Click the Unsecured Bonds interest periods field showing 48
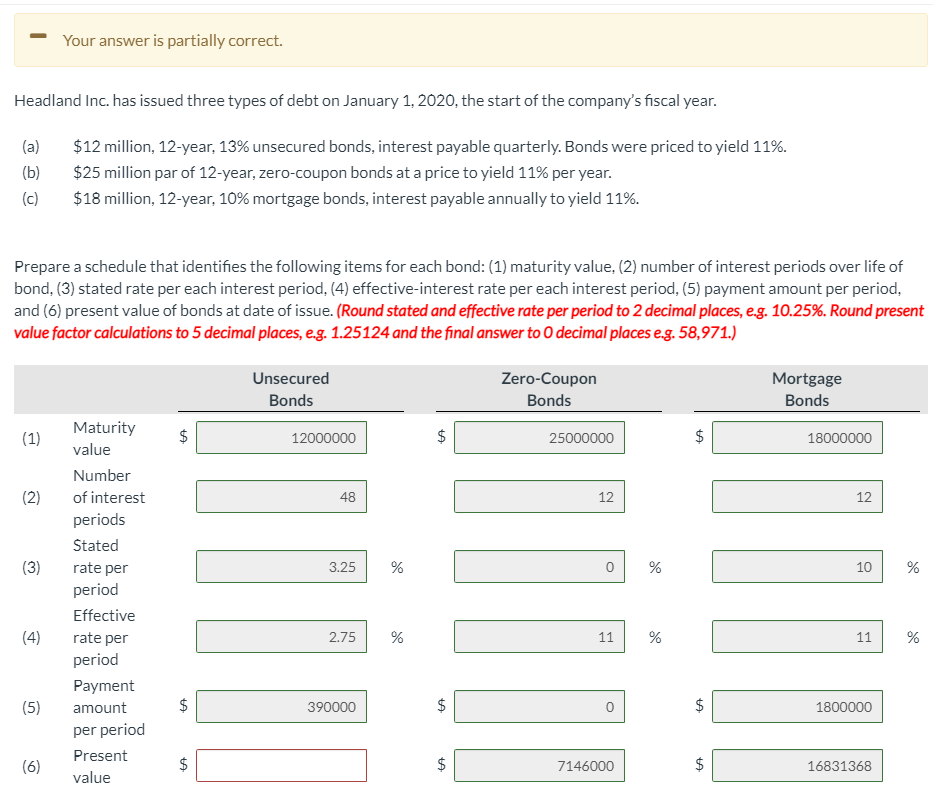This screenshot has height=804, width=933. click(x=281, y=496)
